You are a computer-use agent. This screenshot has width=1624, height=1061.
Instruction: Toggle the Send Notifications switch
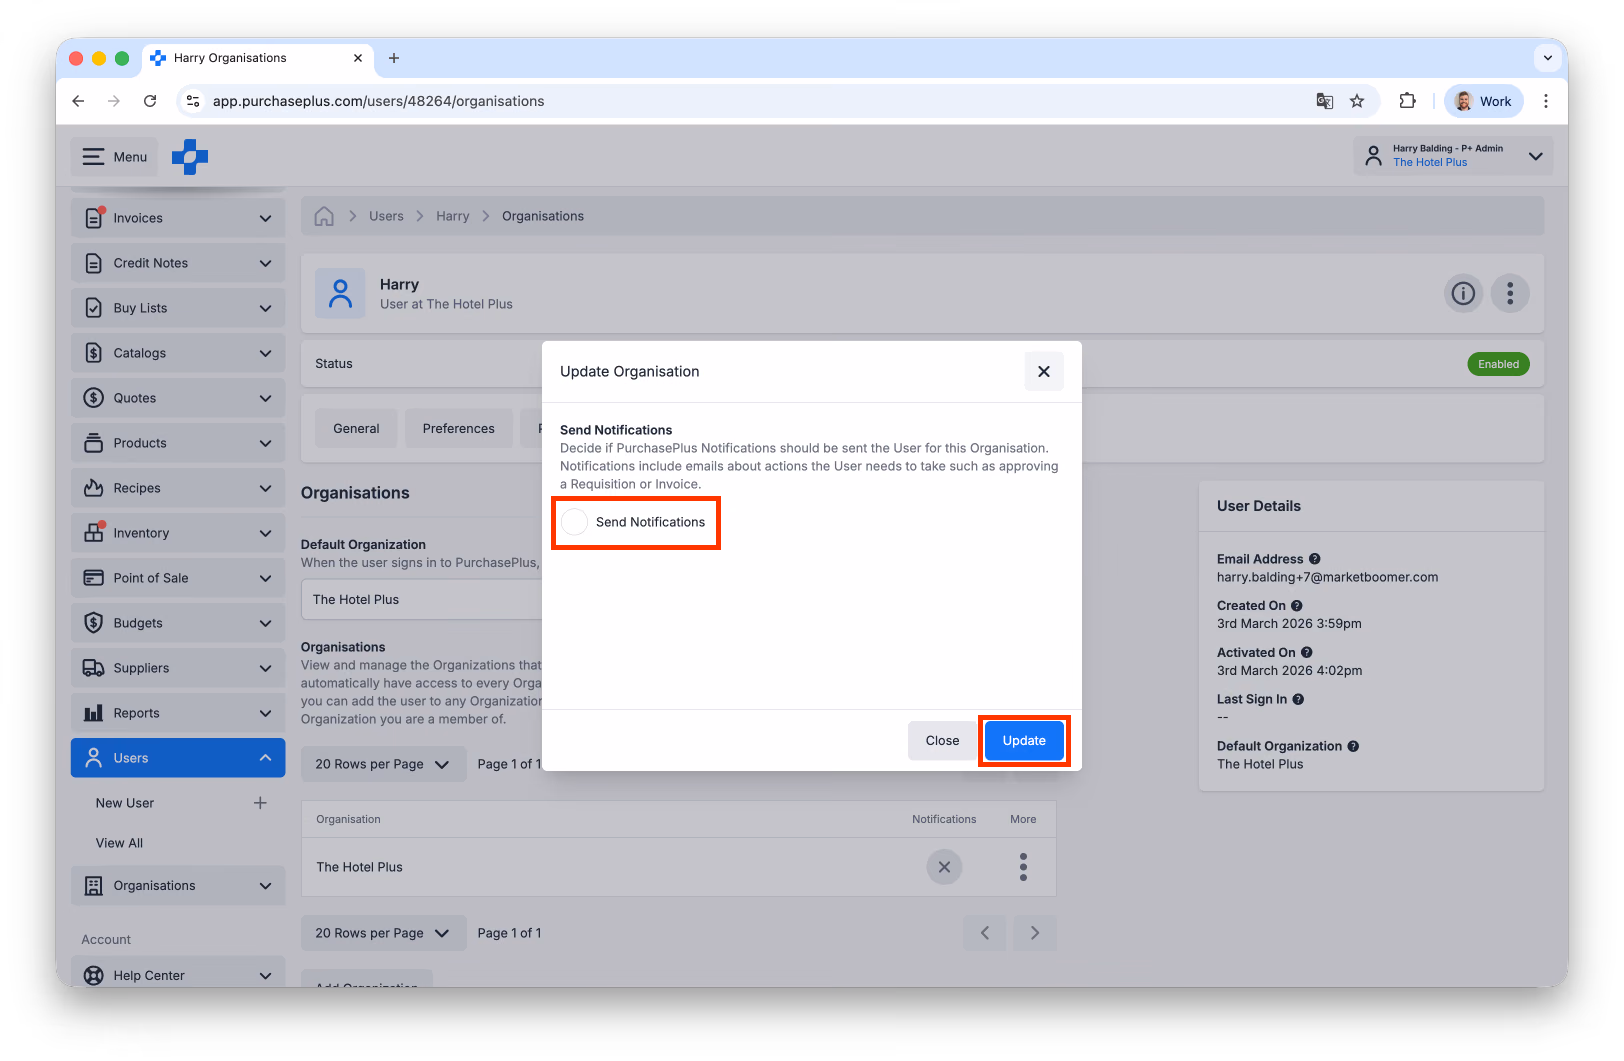pos(575,522)
